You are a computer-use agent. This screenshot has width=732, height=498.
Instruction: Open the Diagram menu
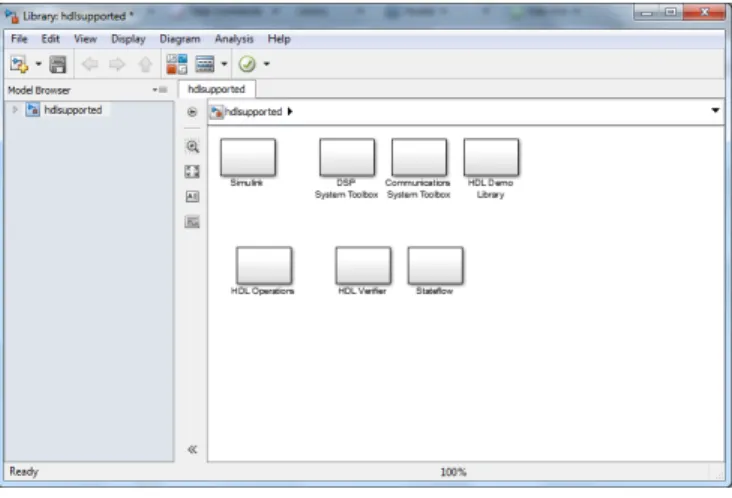[180, 39]
